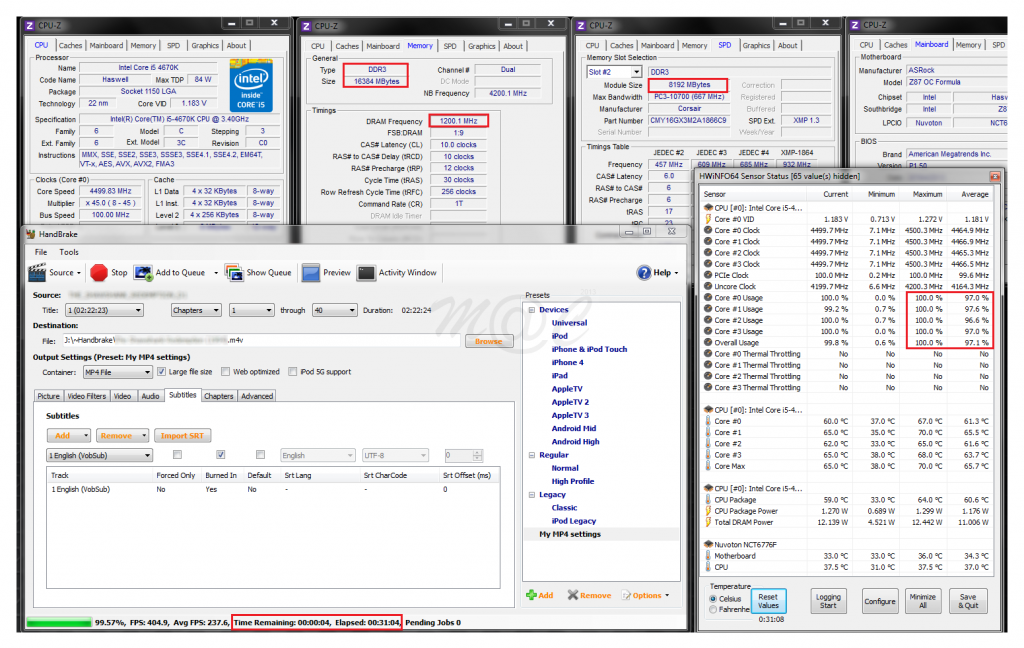The height and width of the screenshot is (648, 1024).
Task: Click the Add to Queue icon
Action: coord(143,273)
